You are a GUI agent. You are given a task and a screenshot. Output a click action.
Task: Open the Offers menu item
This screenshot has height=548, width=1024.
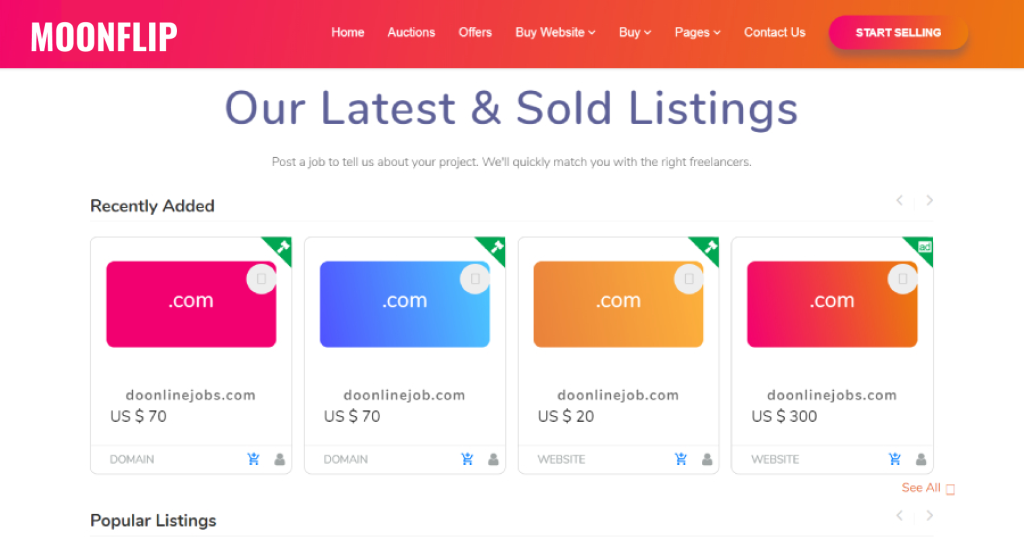(475, 33)
